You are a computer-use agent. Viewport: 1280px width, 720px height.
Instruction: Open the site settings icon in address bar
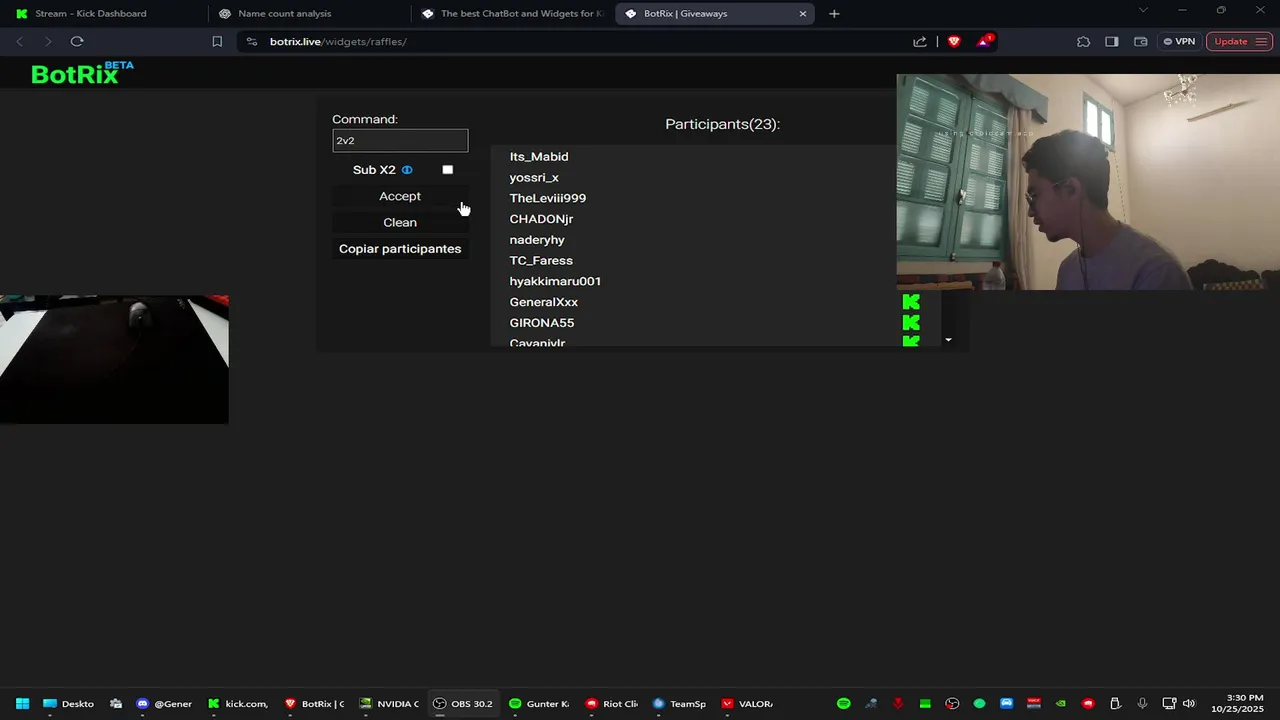(x=251, y=41)
